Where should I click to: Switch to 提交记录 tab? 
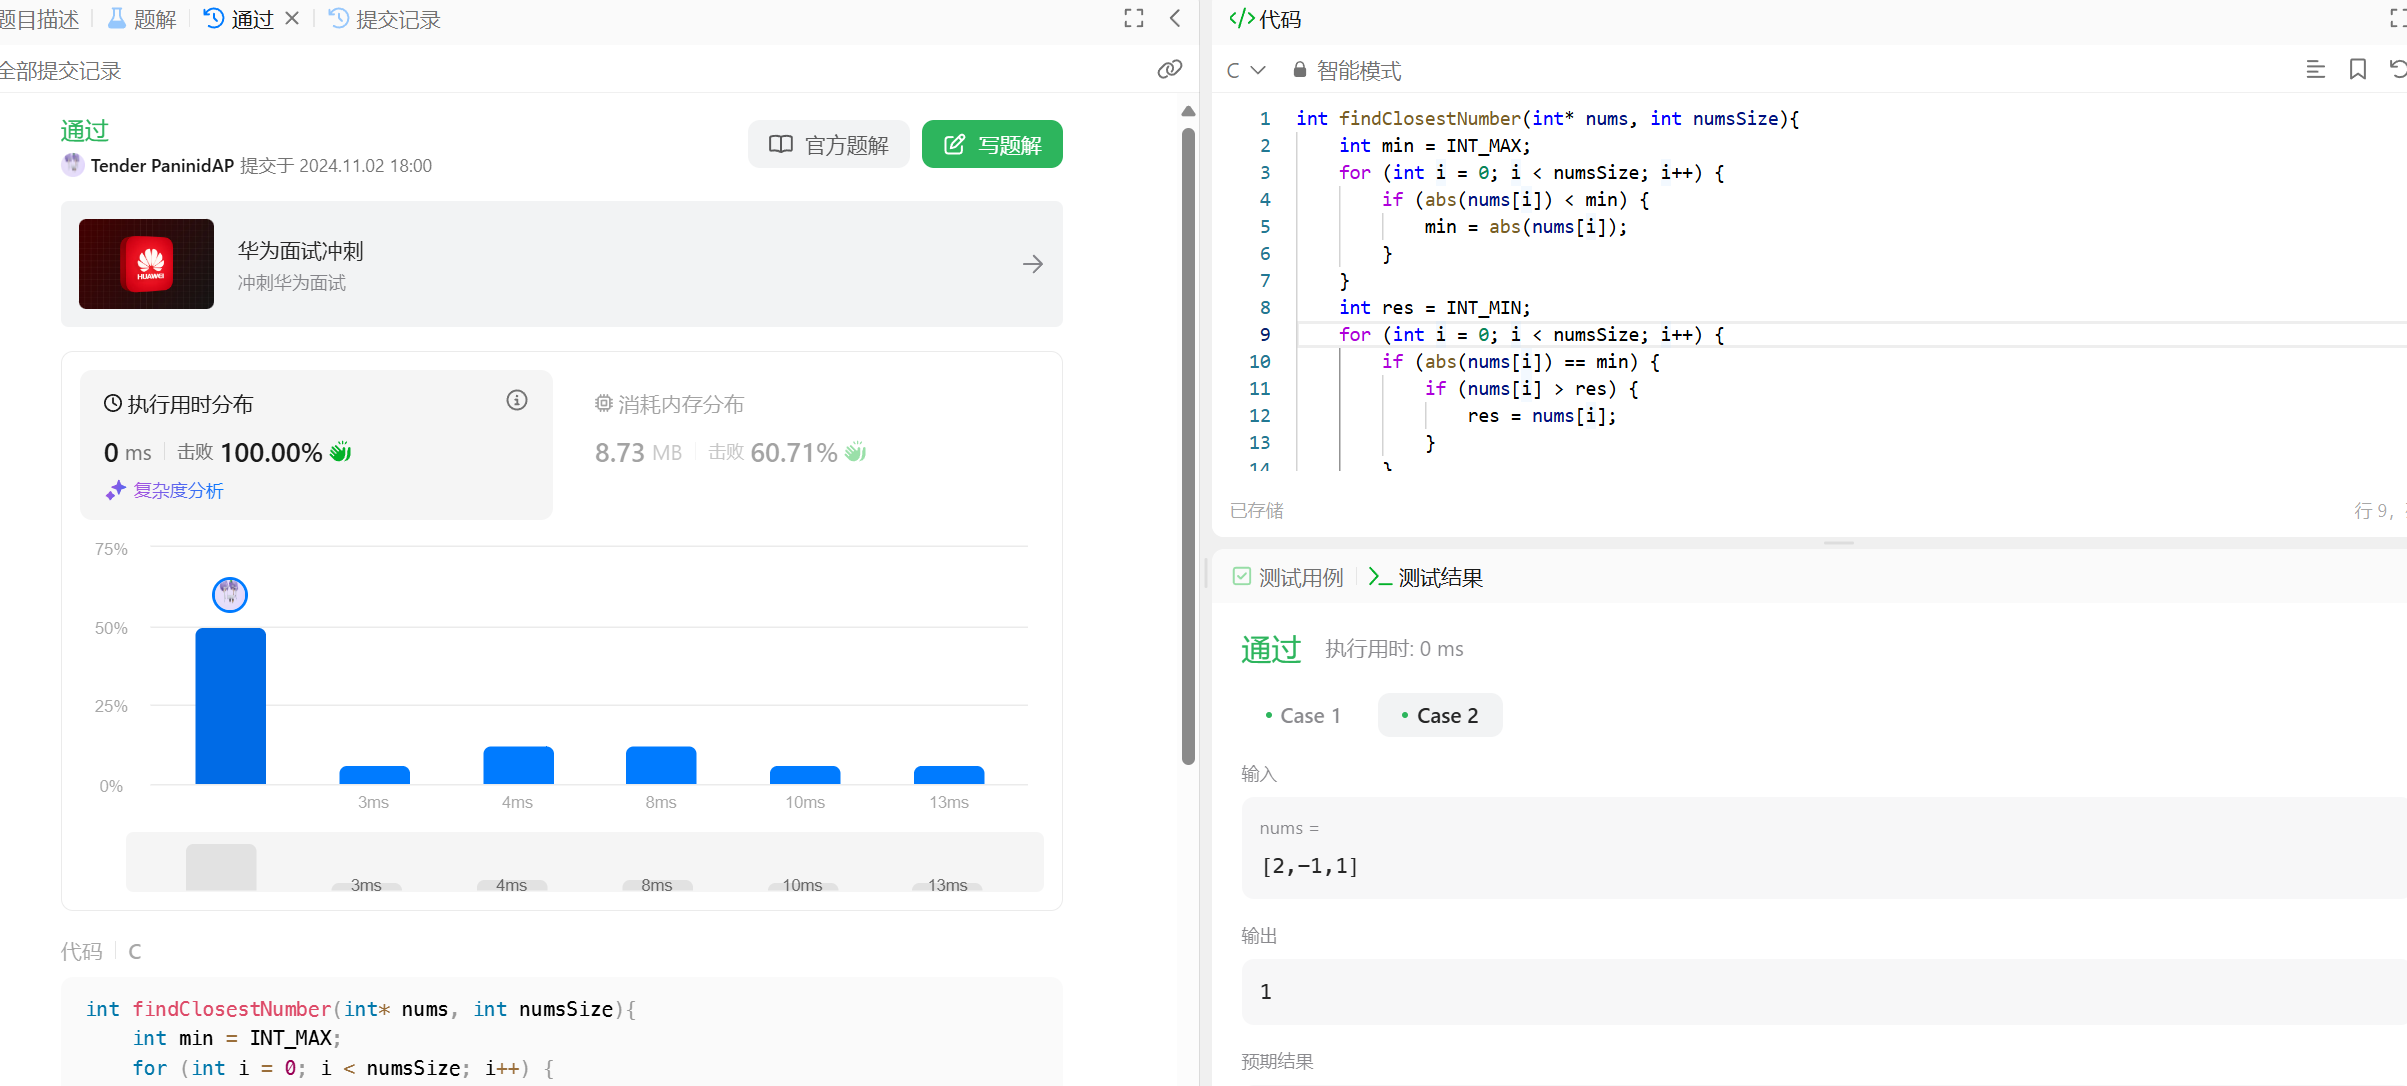click(x=385, y=19)
